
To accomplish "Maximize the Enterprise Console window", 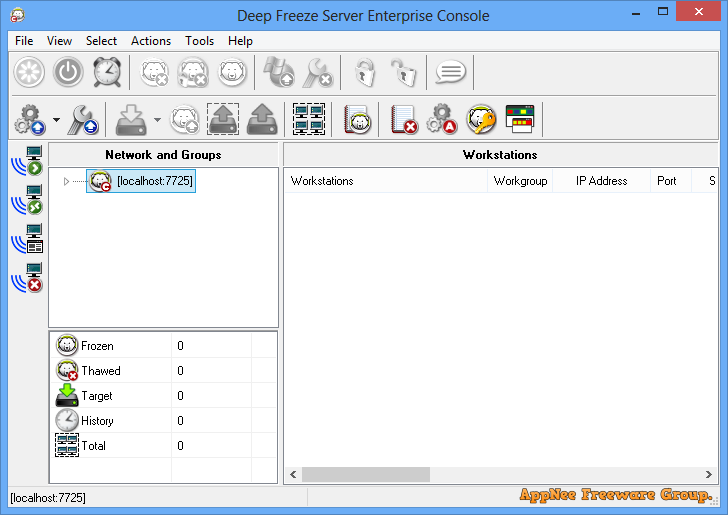I will point(663,12).
